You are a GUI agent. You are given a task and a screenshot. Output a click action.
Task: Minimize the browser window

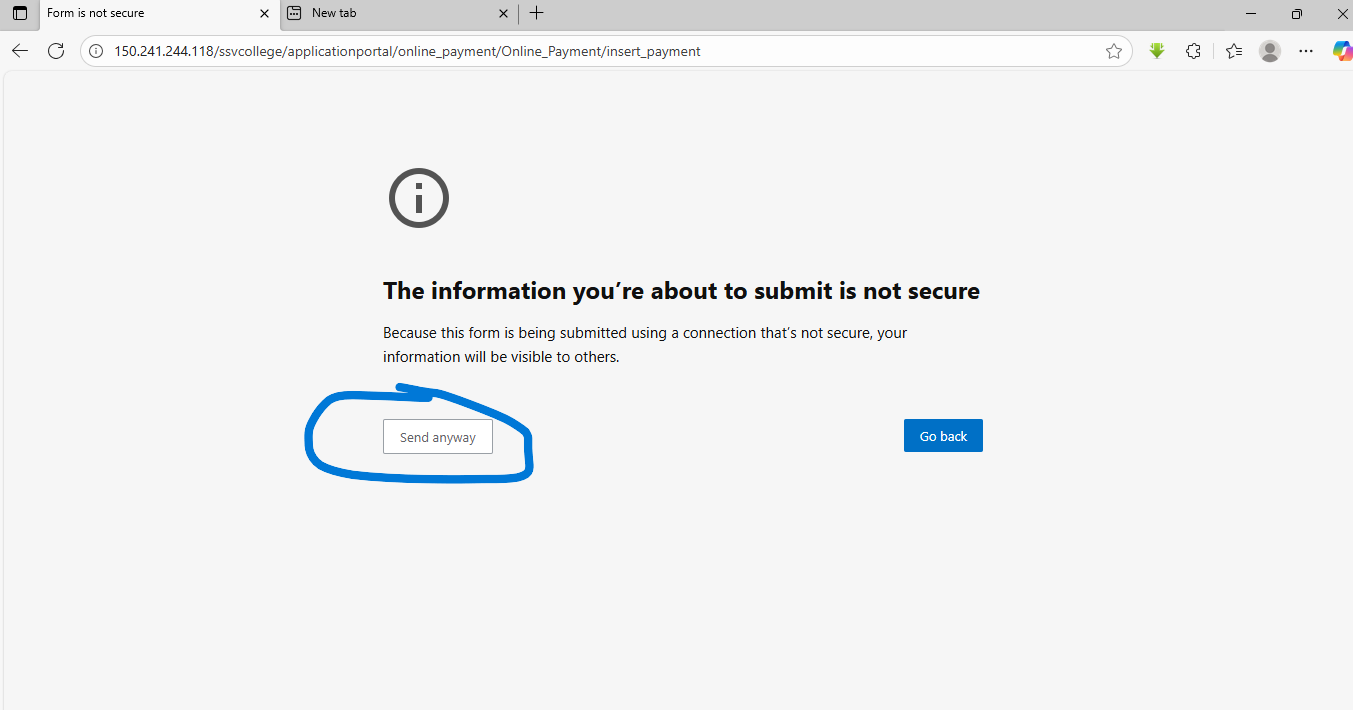[x=1251, y=13]
